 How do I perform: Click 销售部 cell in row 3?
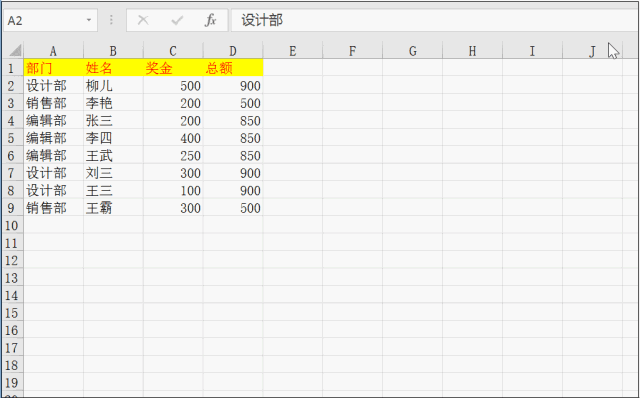(x=53, y=103)
